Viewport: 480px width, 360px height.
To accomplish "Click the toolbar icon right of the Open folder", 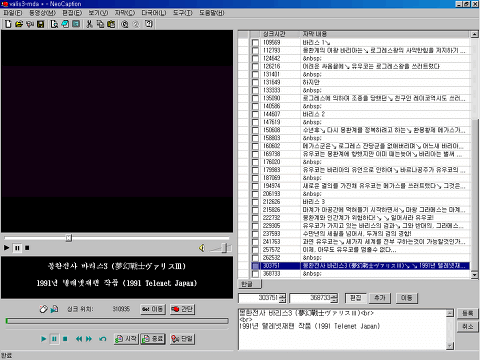I will pyautogui.click(x=30, y=24).
